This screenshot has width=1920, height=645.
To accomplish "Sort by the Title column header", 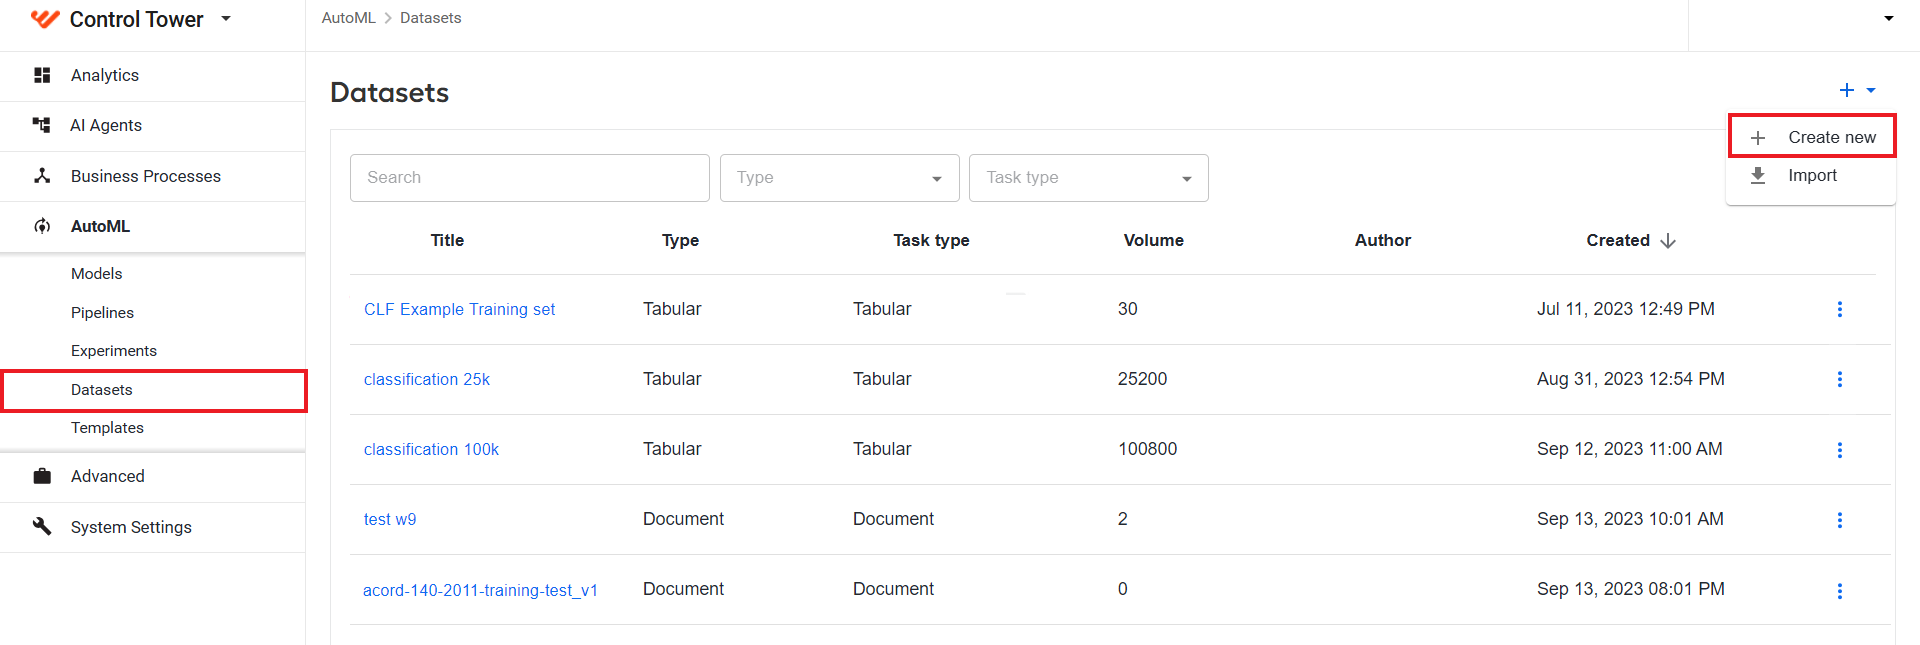I will tap(447, 240).
